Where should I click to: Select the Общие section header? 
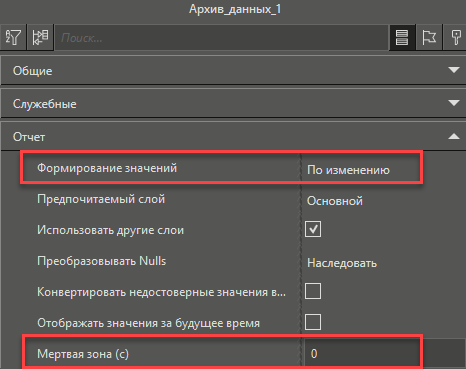(233, 70)
